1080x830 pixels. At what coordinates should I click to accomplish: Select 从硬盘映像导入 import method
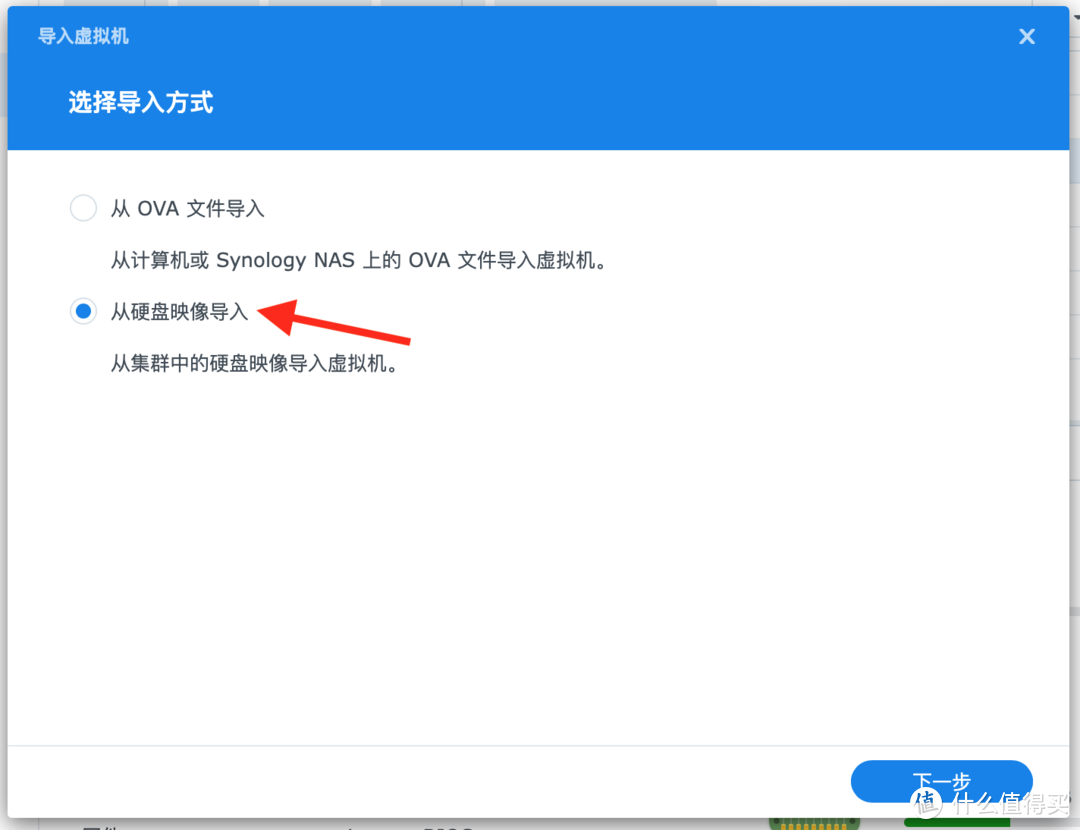pyautogui.click(x=180, y=311)
